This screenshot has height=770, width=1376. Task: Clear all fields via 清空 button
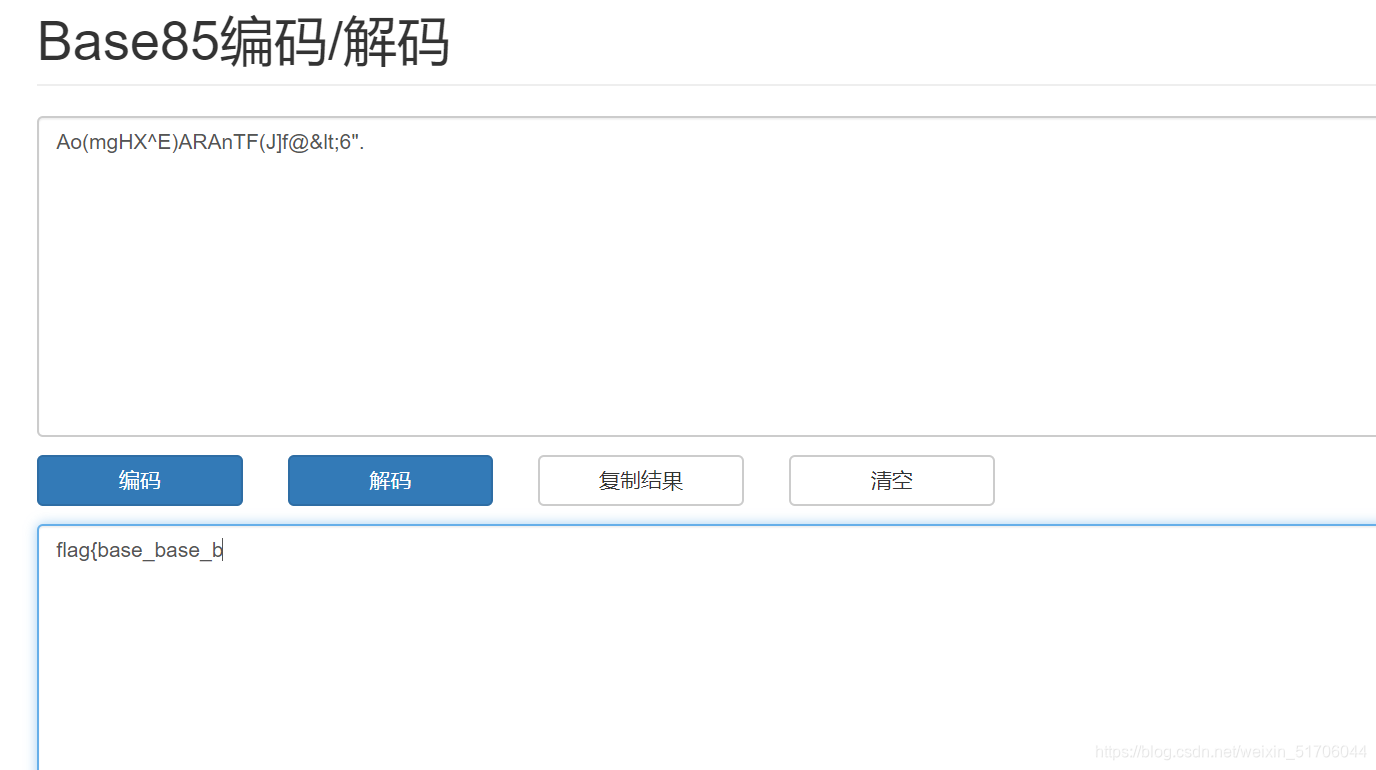(x=891, y=480)
